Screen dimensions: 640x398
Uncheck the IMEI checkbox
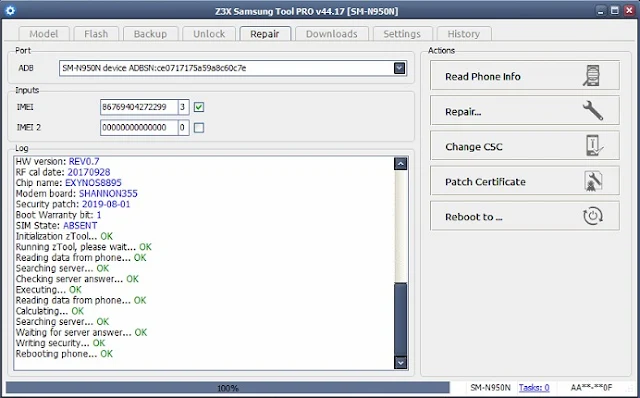point(199,107)
